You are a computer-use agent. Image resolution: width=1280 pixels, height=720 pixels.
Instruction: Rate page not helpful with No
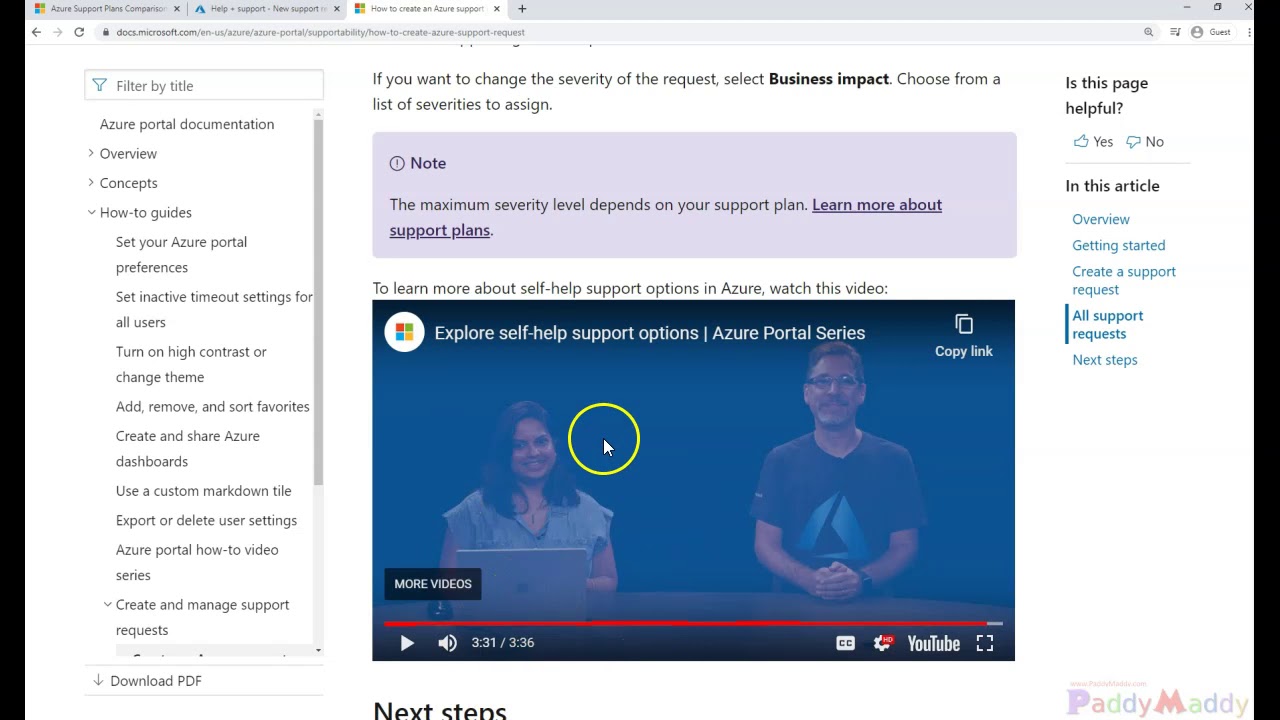pos(1145,142)
